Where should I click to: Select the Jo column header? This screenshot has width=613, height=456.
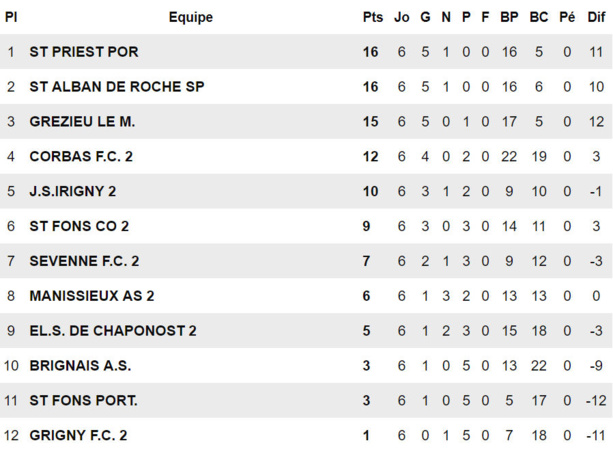tap(402, 17)
